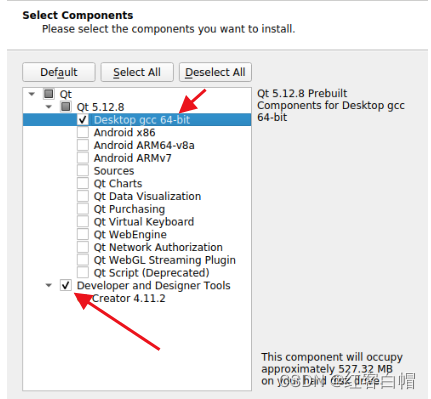Check the Android ARMv7 checkbox
Viewport: 431px width, 399px height.
click(x=83, y=157)
